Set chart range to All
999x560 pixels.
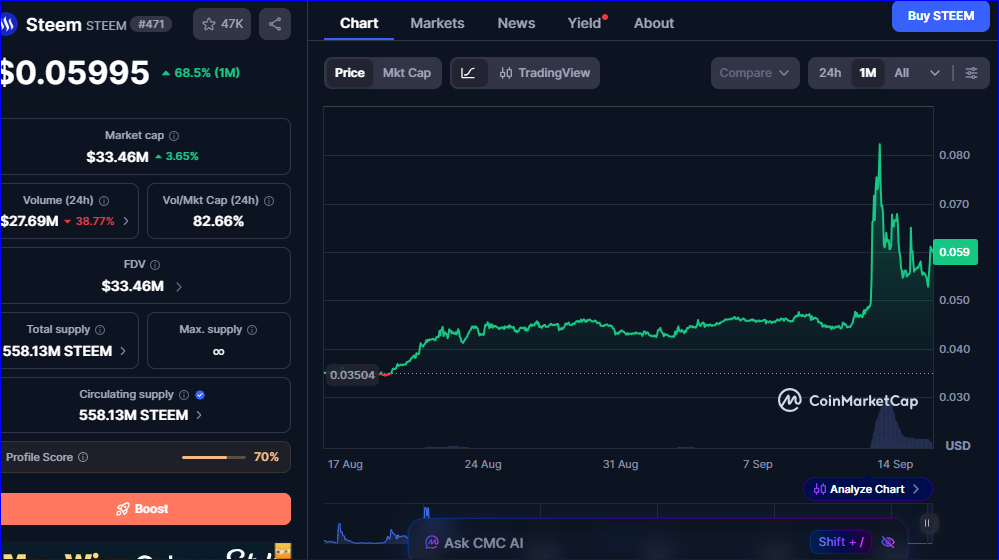[902, 73]
